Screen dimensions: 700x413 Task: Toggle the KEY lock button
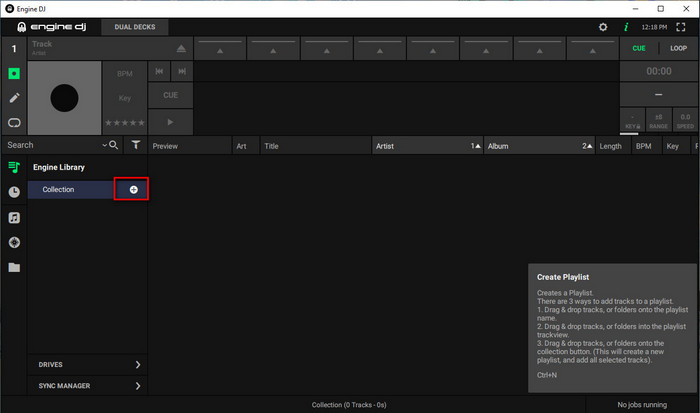tap(632, 121)
